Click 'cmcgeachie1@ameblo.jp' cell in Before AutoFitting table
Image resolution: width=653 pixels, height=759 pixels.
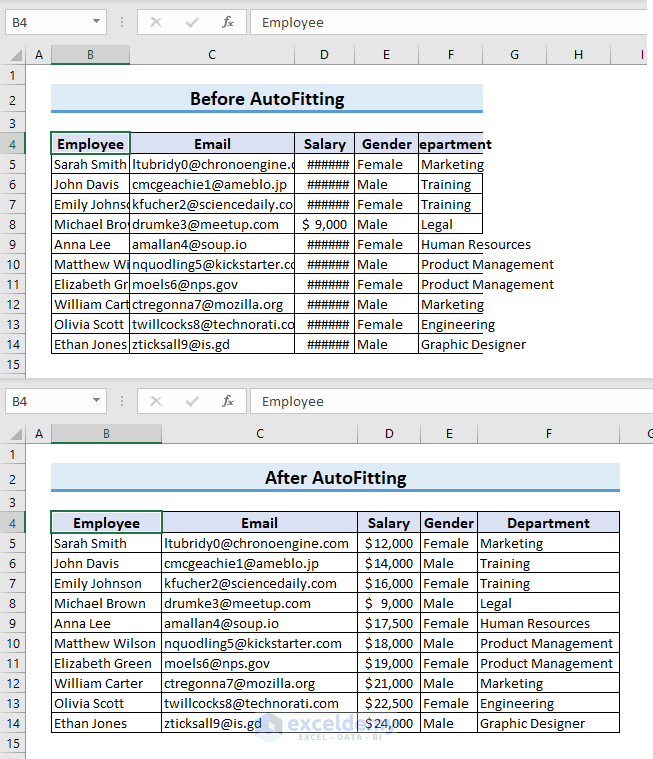[212, 184]
